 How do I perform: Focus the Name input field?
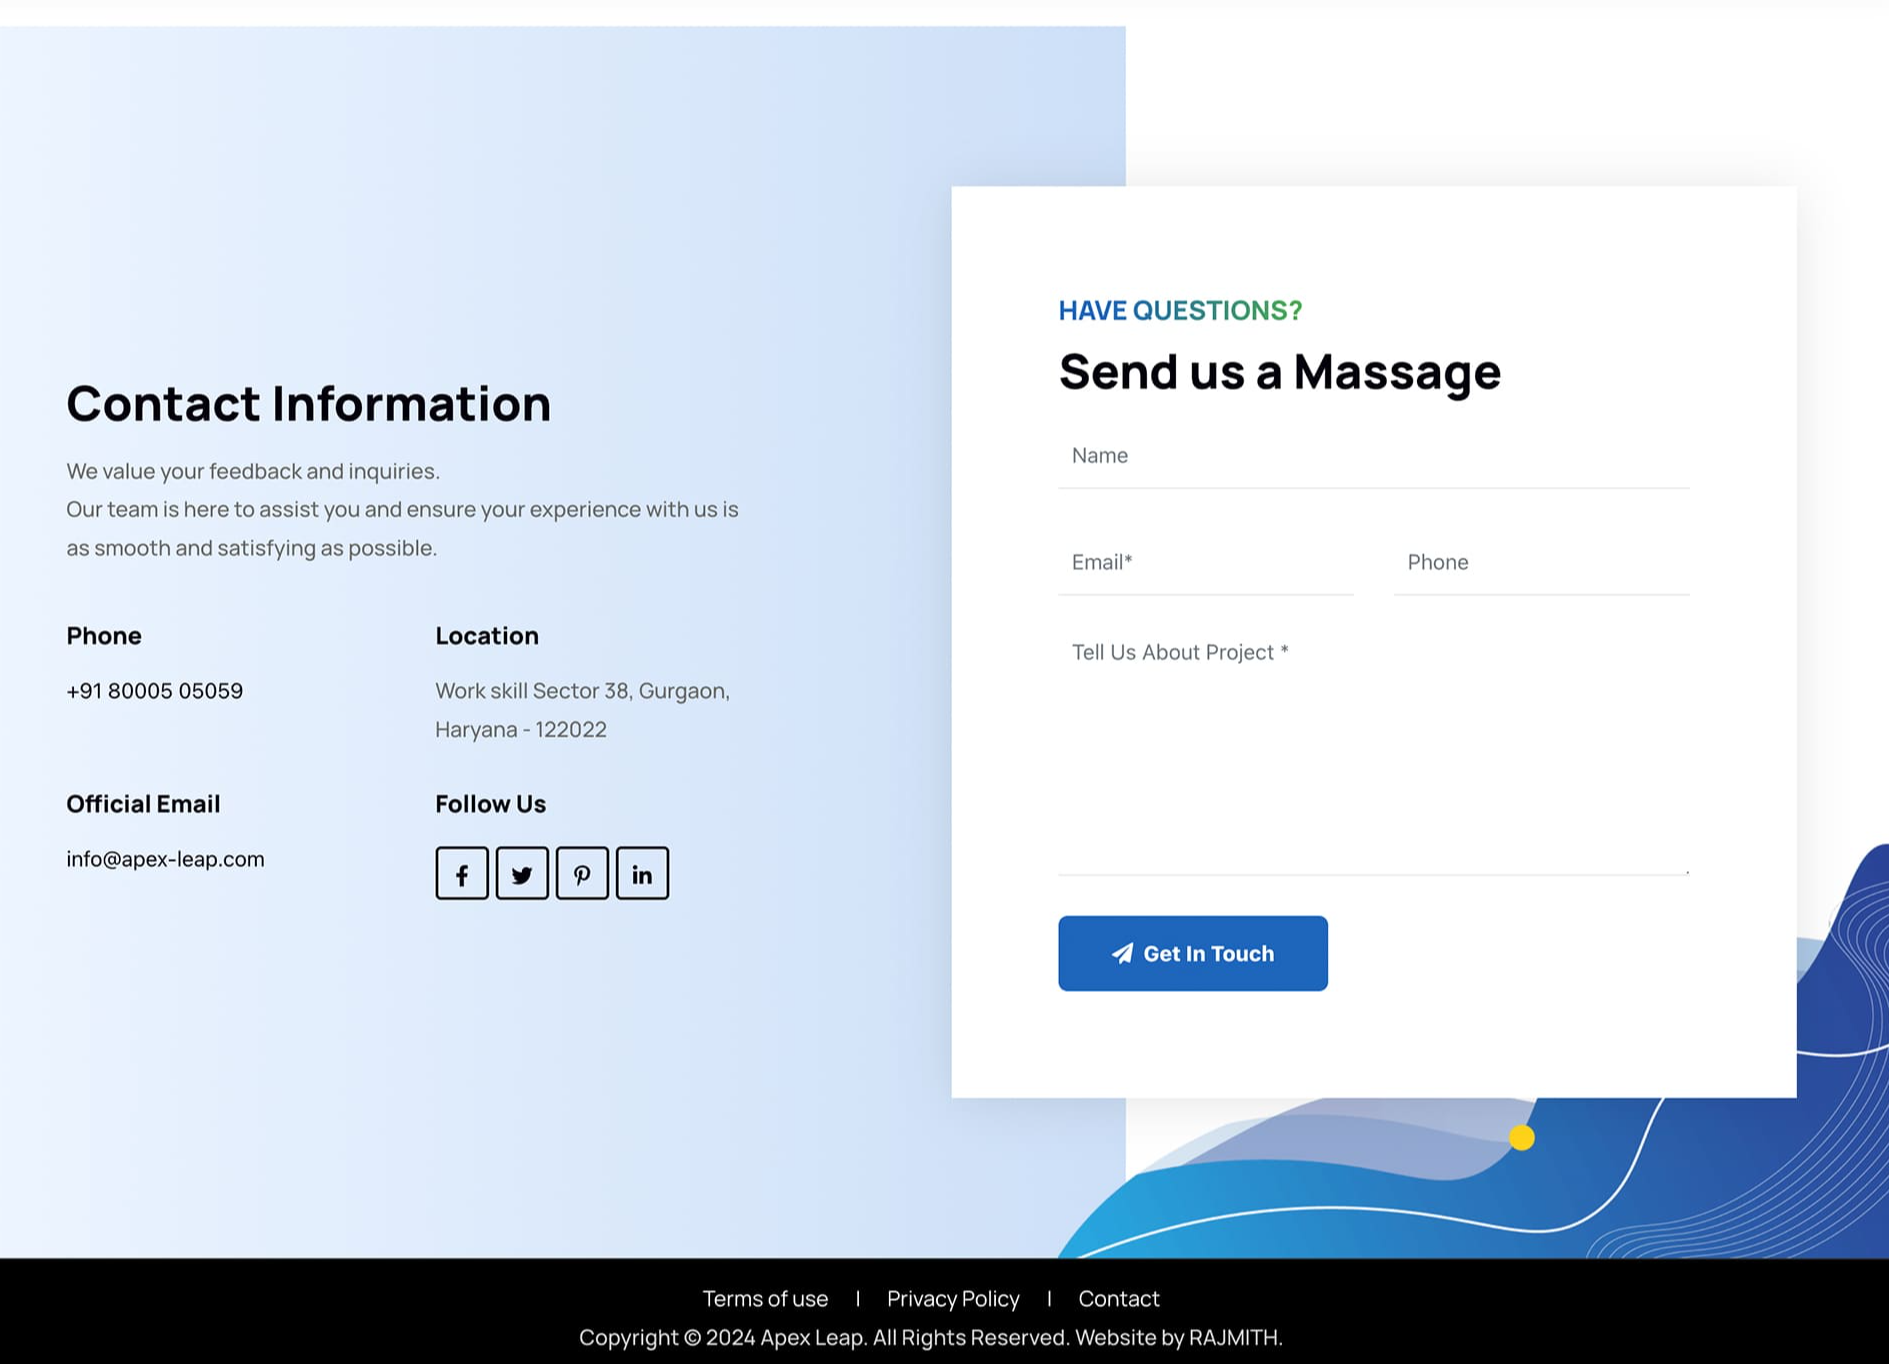point(1373,457)
